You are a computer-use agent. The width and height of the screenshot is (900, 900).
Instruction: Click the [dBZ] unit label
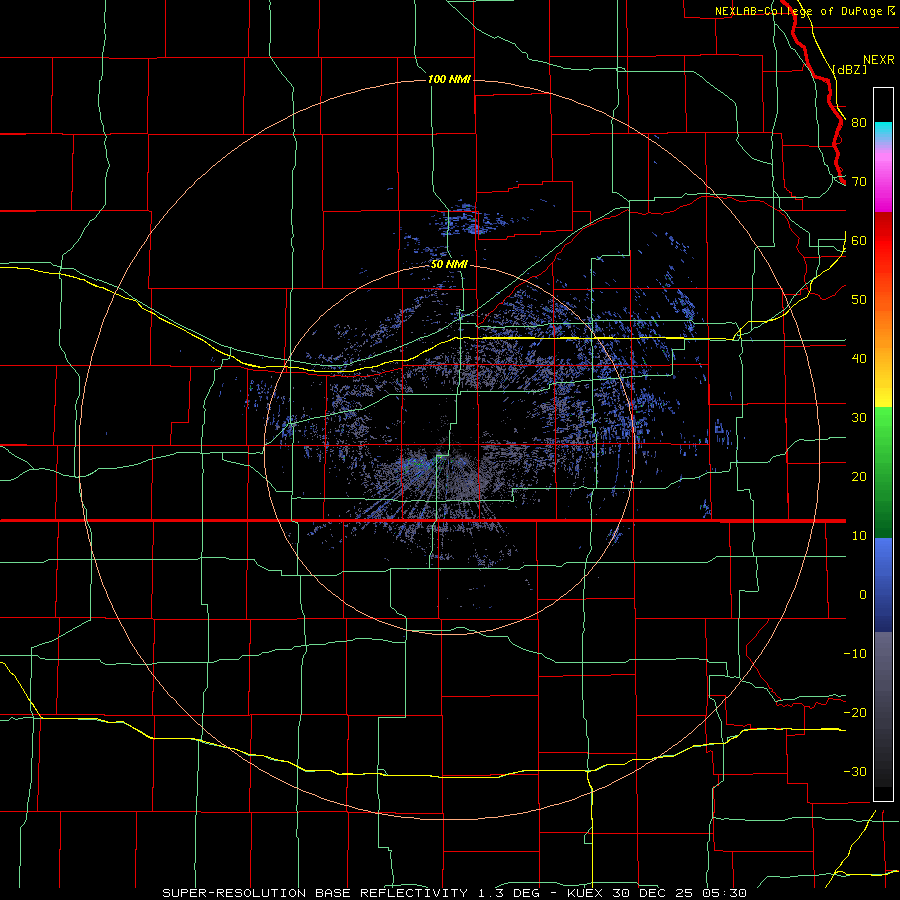[x=850, y=69]
